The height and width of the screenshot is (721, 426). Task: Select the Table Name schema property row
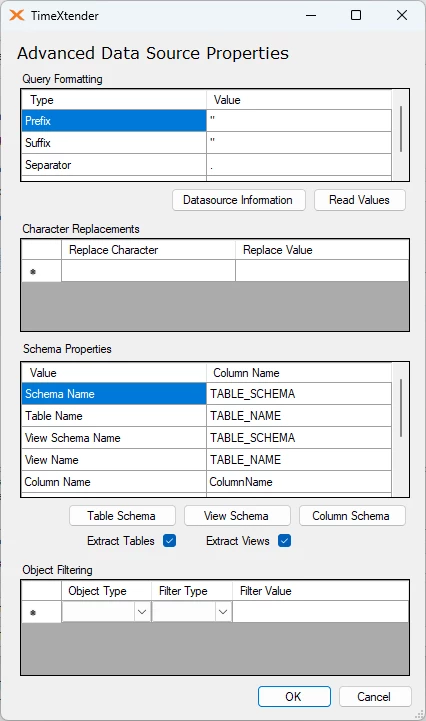click(x=207, y=416)
